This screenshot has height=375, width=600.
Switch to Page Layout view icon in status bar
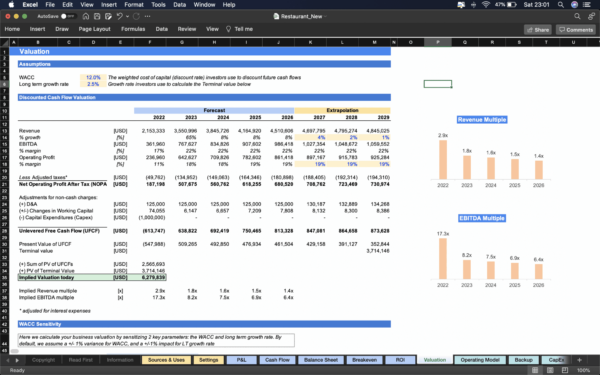[550, 370]
